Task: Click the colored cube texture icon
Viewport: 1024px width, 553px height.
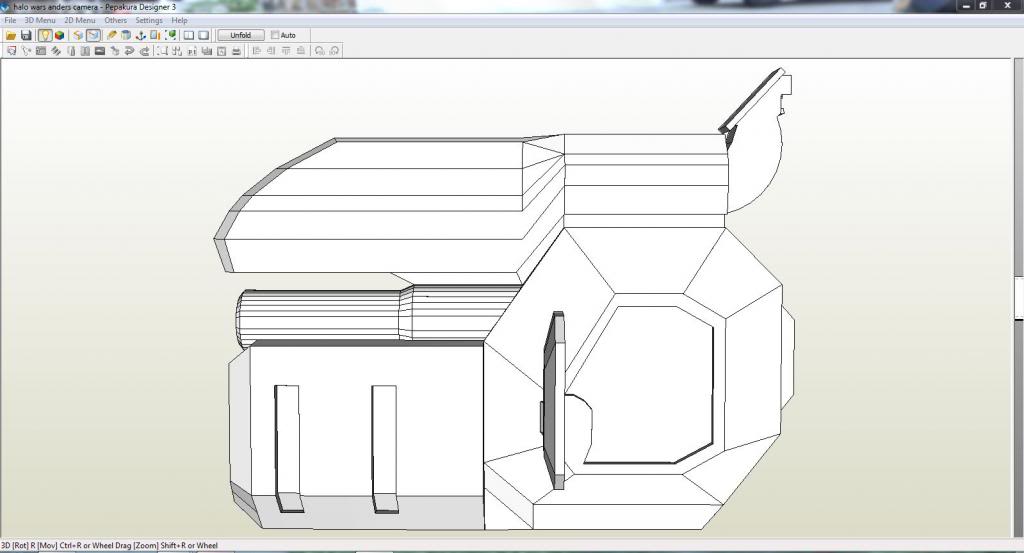Action: (x=60, y=35)
